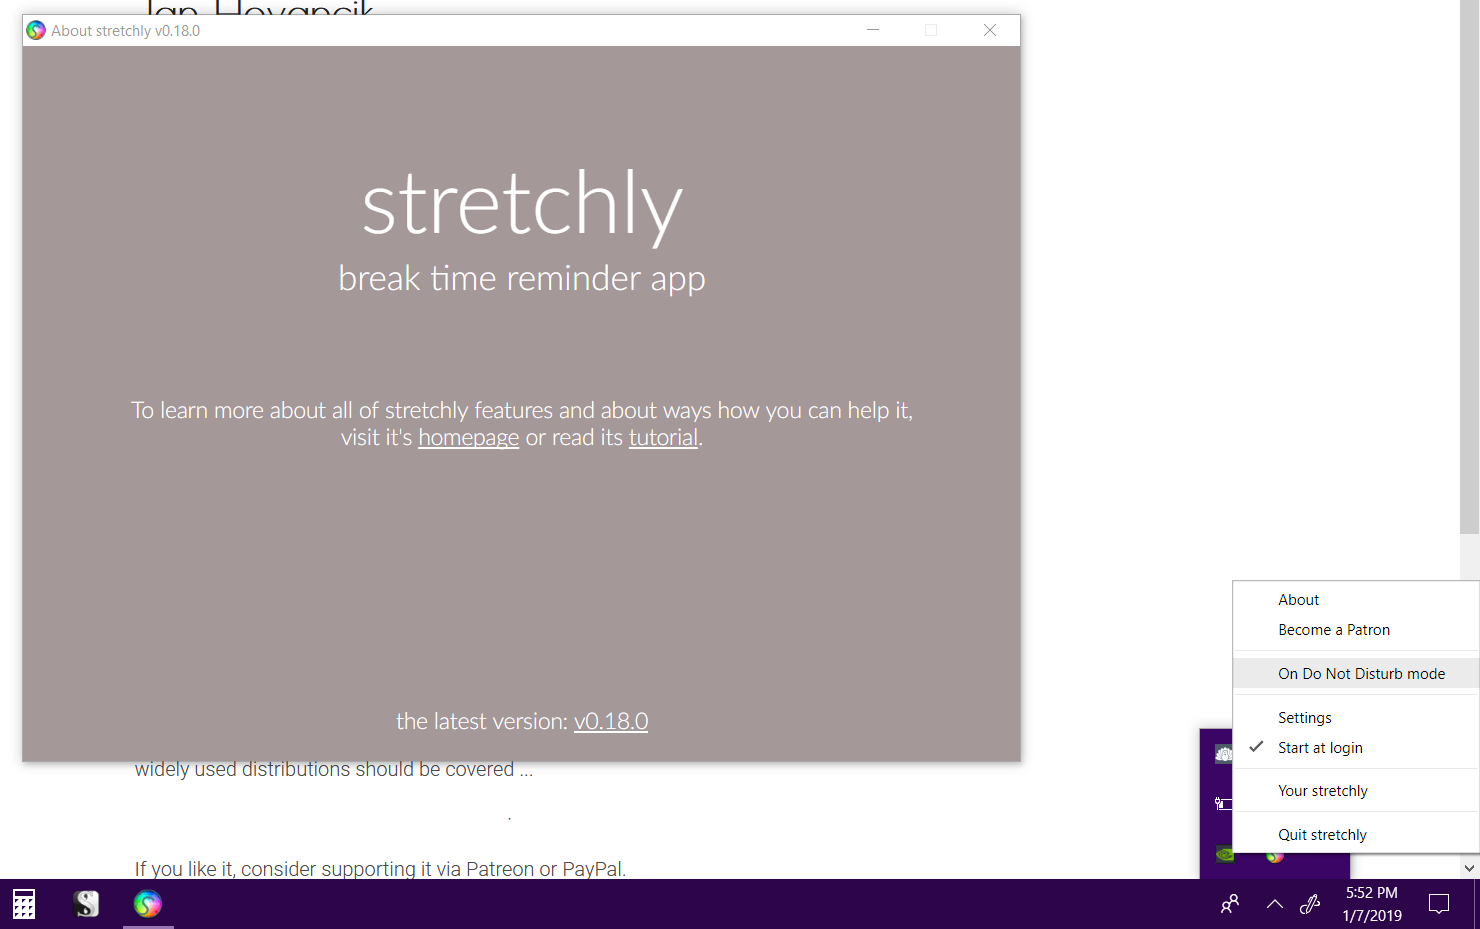Open the Calculator app on the taskbar

click(x=24, y=904)
